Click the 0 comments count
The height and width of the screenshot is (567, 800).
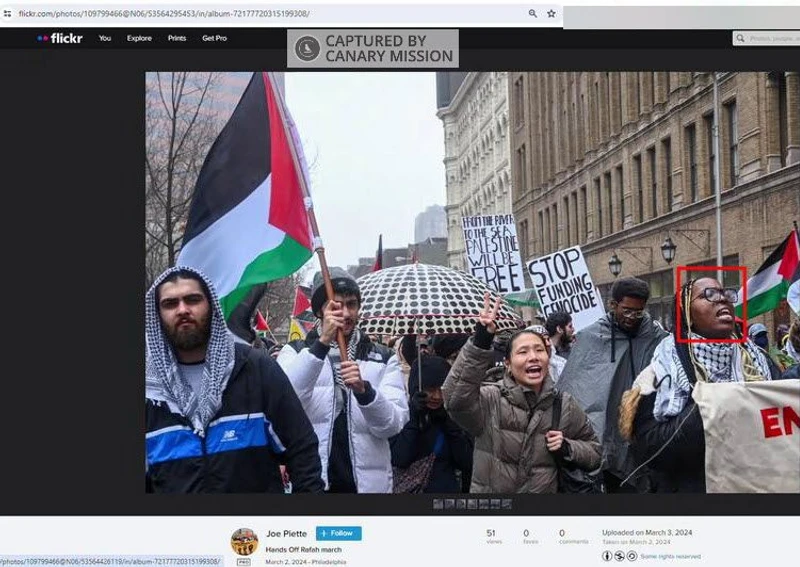pyautogui.click(x=573, y=536)
